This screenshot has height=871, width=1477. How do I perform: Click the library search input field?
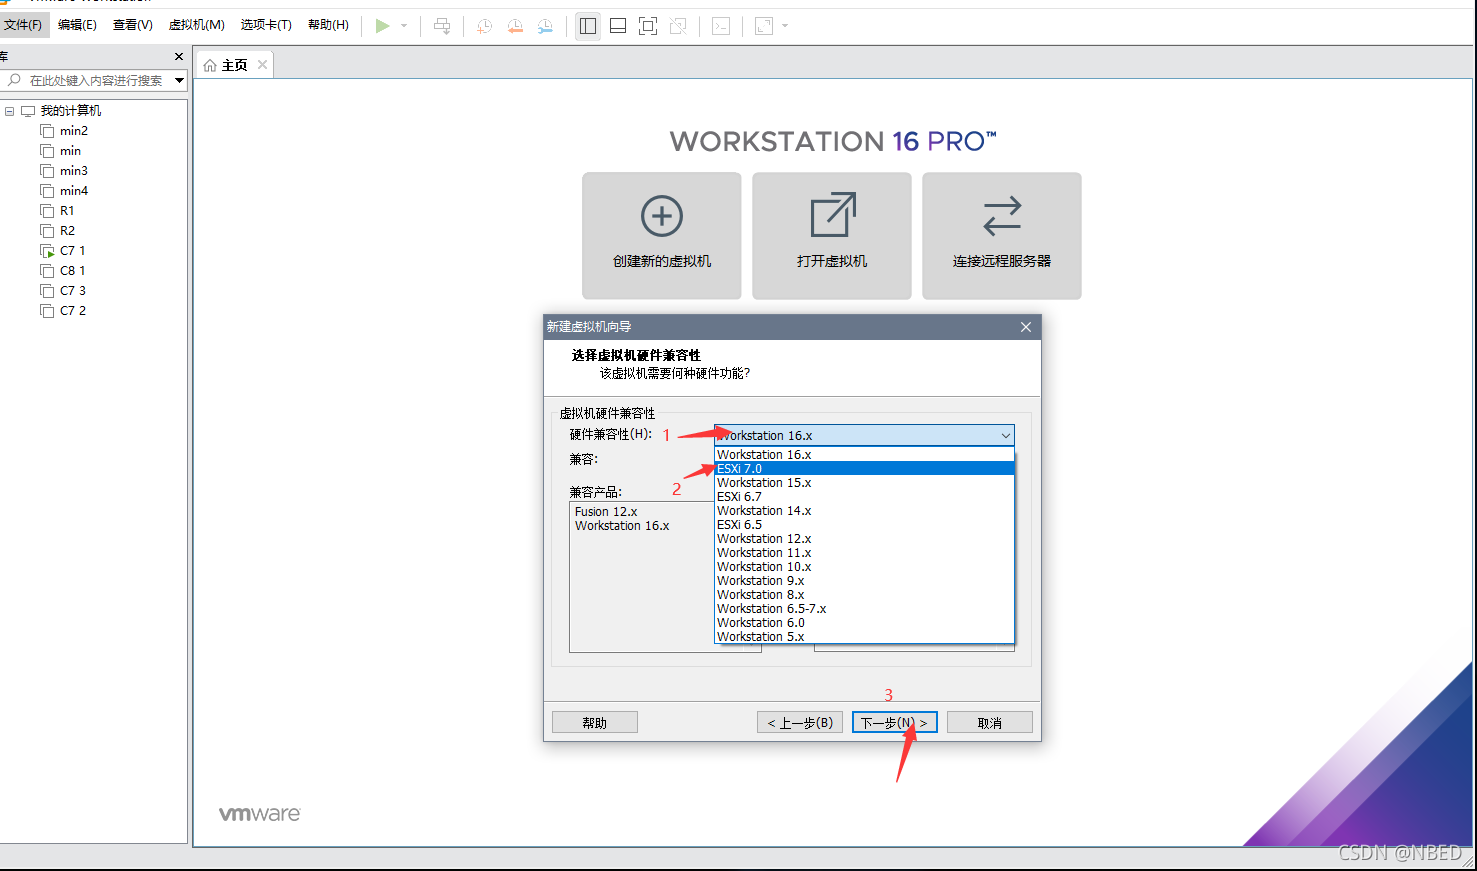88,80
